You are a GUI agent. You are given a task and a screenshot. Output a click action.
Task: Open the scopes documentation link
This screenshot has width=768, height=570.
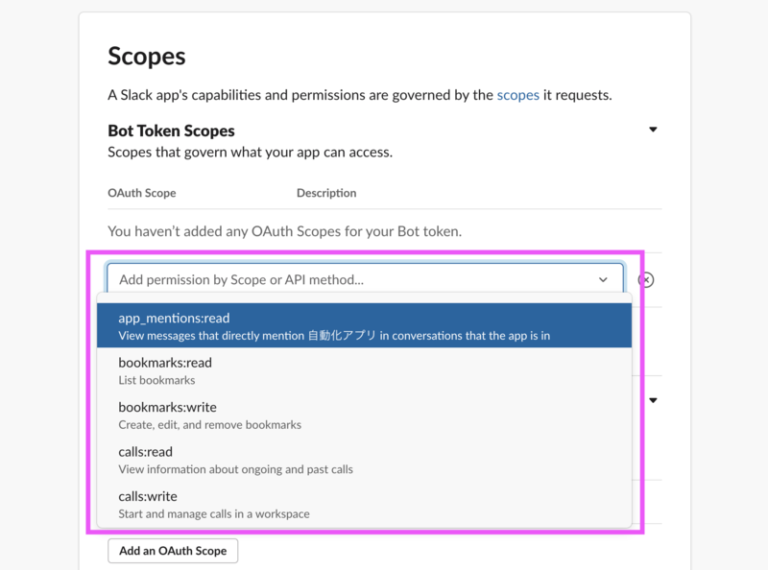pos(518,95)
